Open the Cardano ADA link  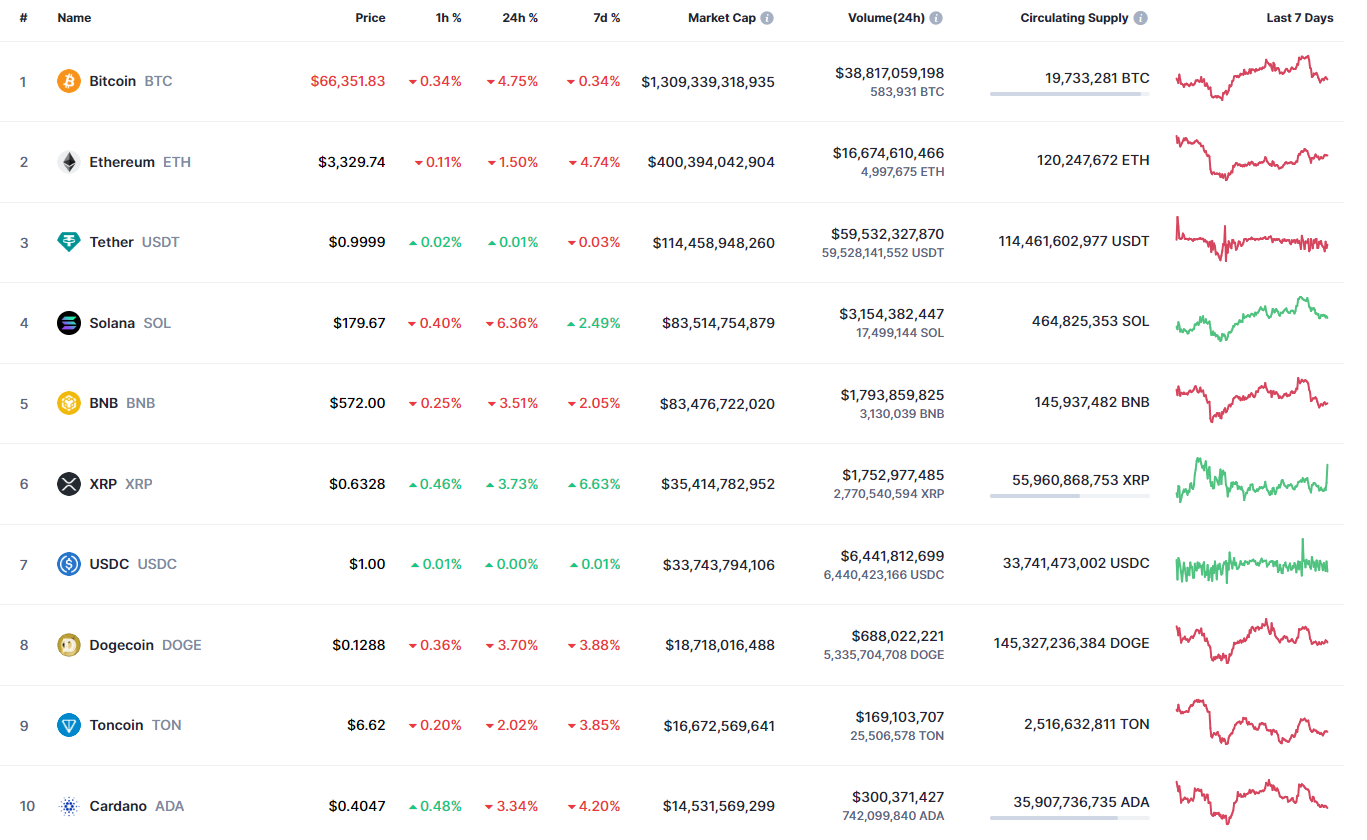(x=137, y=806)
